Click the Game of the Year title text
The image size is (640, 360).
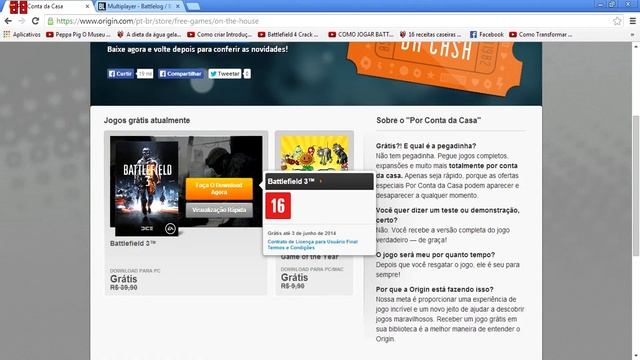click(x=309, y=257)
